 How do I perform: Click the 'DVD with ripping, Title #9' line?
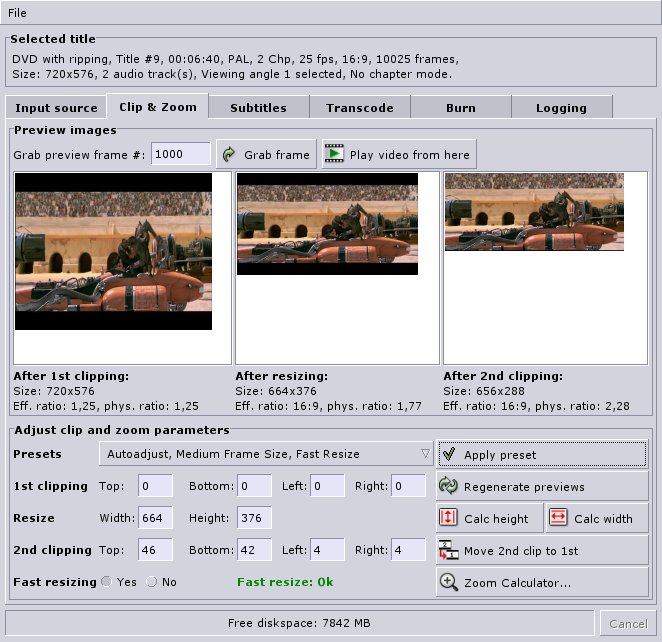[x=235, y=59]
